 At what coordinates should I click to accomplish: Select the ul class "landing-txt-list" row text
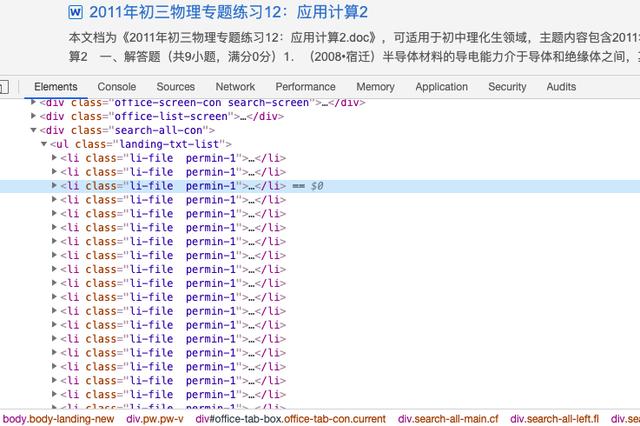tap(141, 144)
